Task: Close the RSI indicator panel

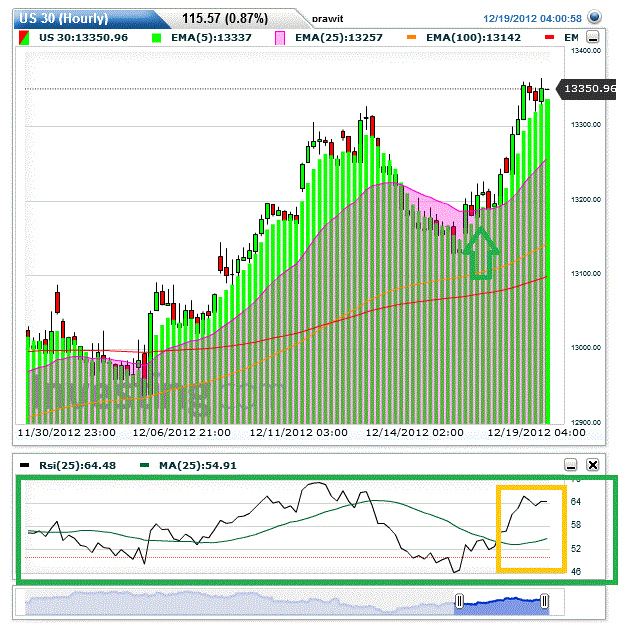Action: [592, 465]
